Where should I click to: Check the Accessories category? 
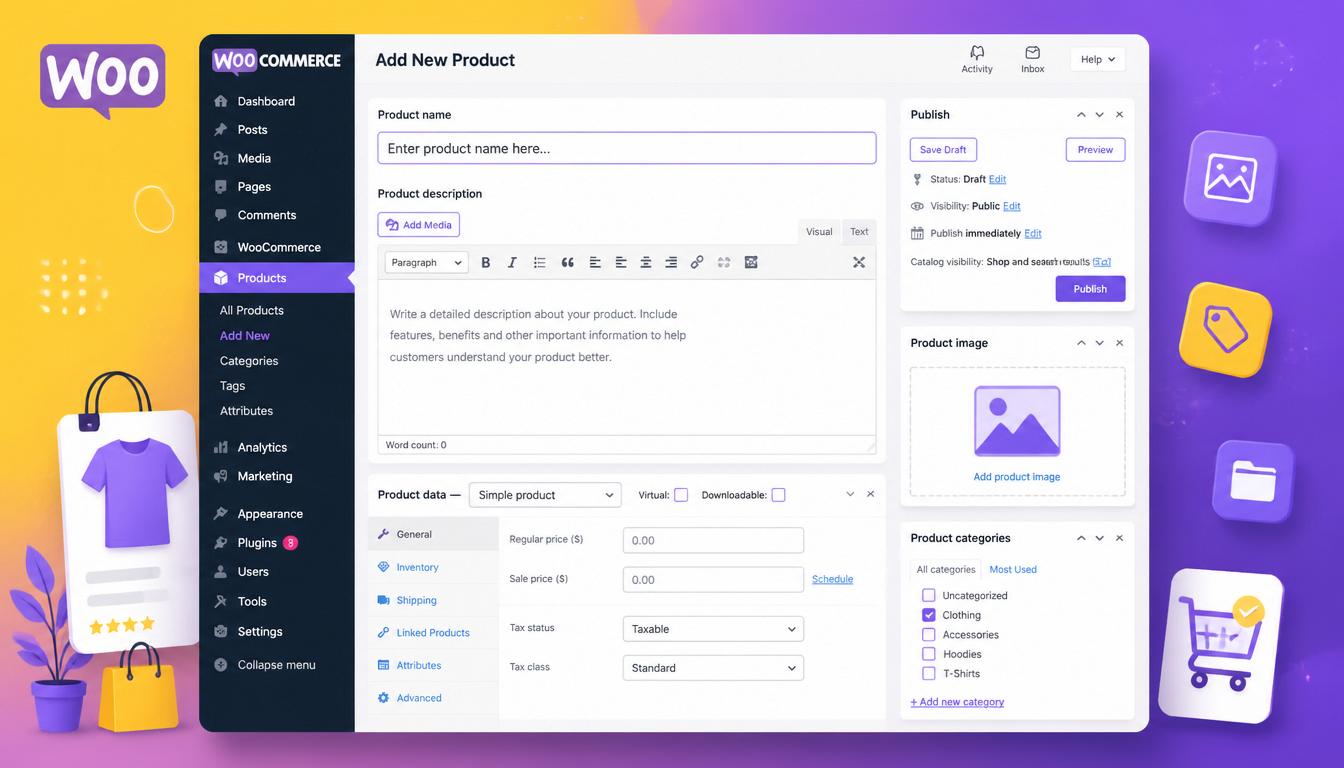coord(928,634)
